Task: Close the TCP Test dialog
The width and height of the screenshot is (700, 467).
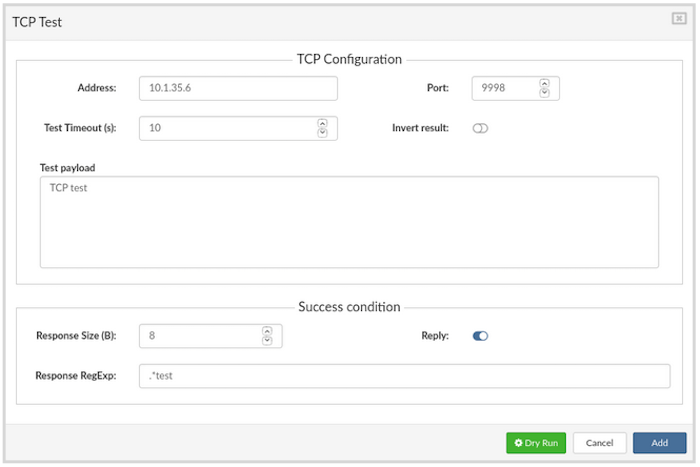Action: click(x=679, y=19)
